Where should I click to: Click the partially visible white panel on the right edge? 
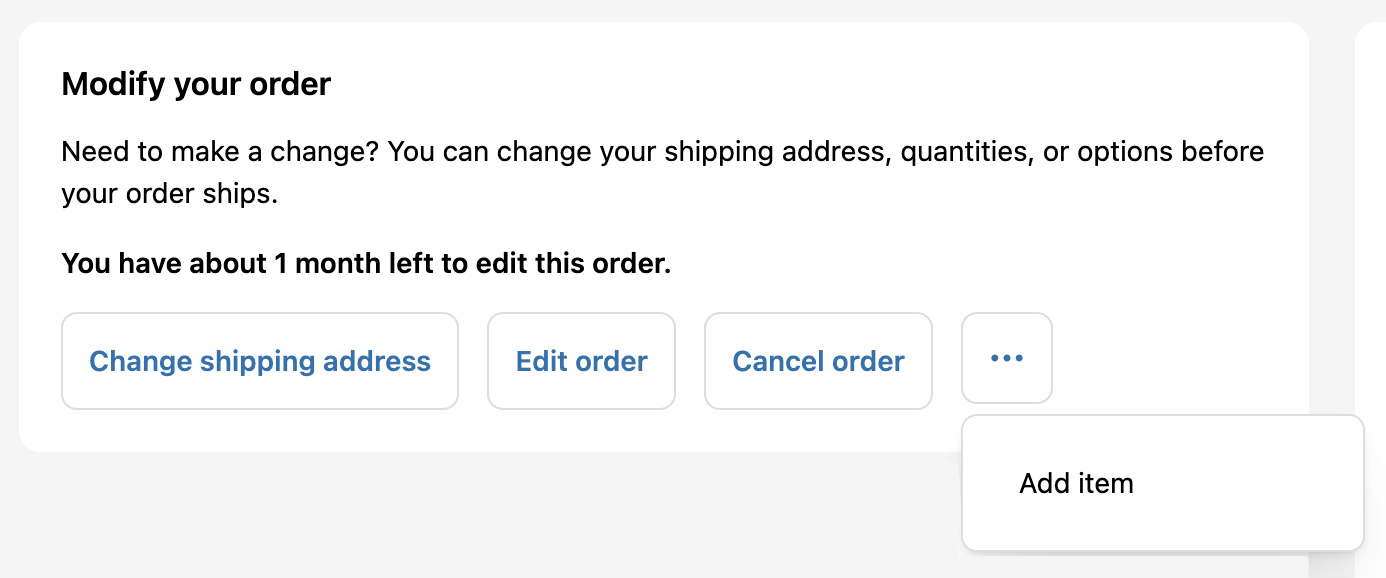[1372, 250]
